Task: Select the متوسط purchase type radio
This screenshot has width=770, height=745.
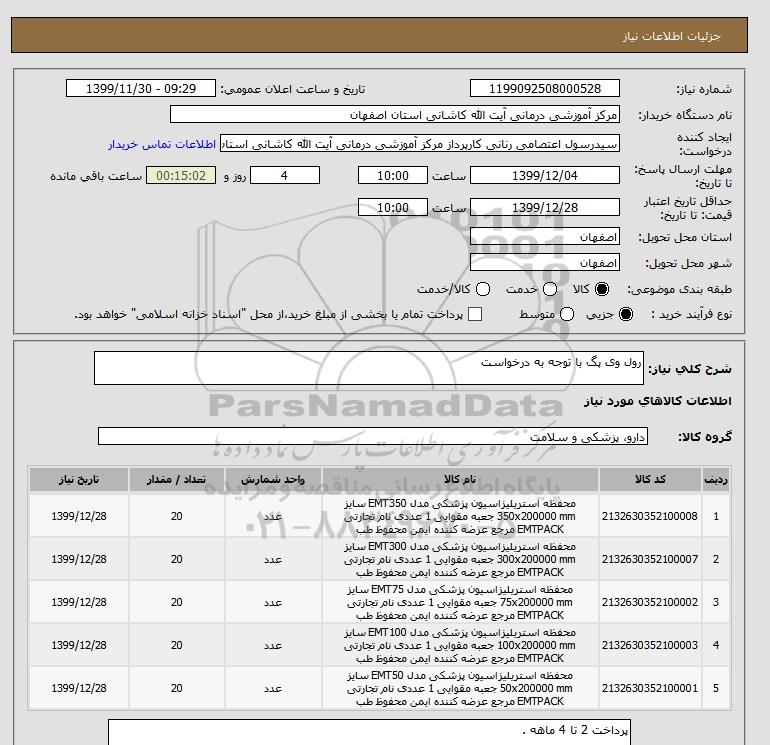Action: click(x=567, y=314)
